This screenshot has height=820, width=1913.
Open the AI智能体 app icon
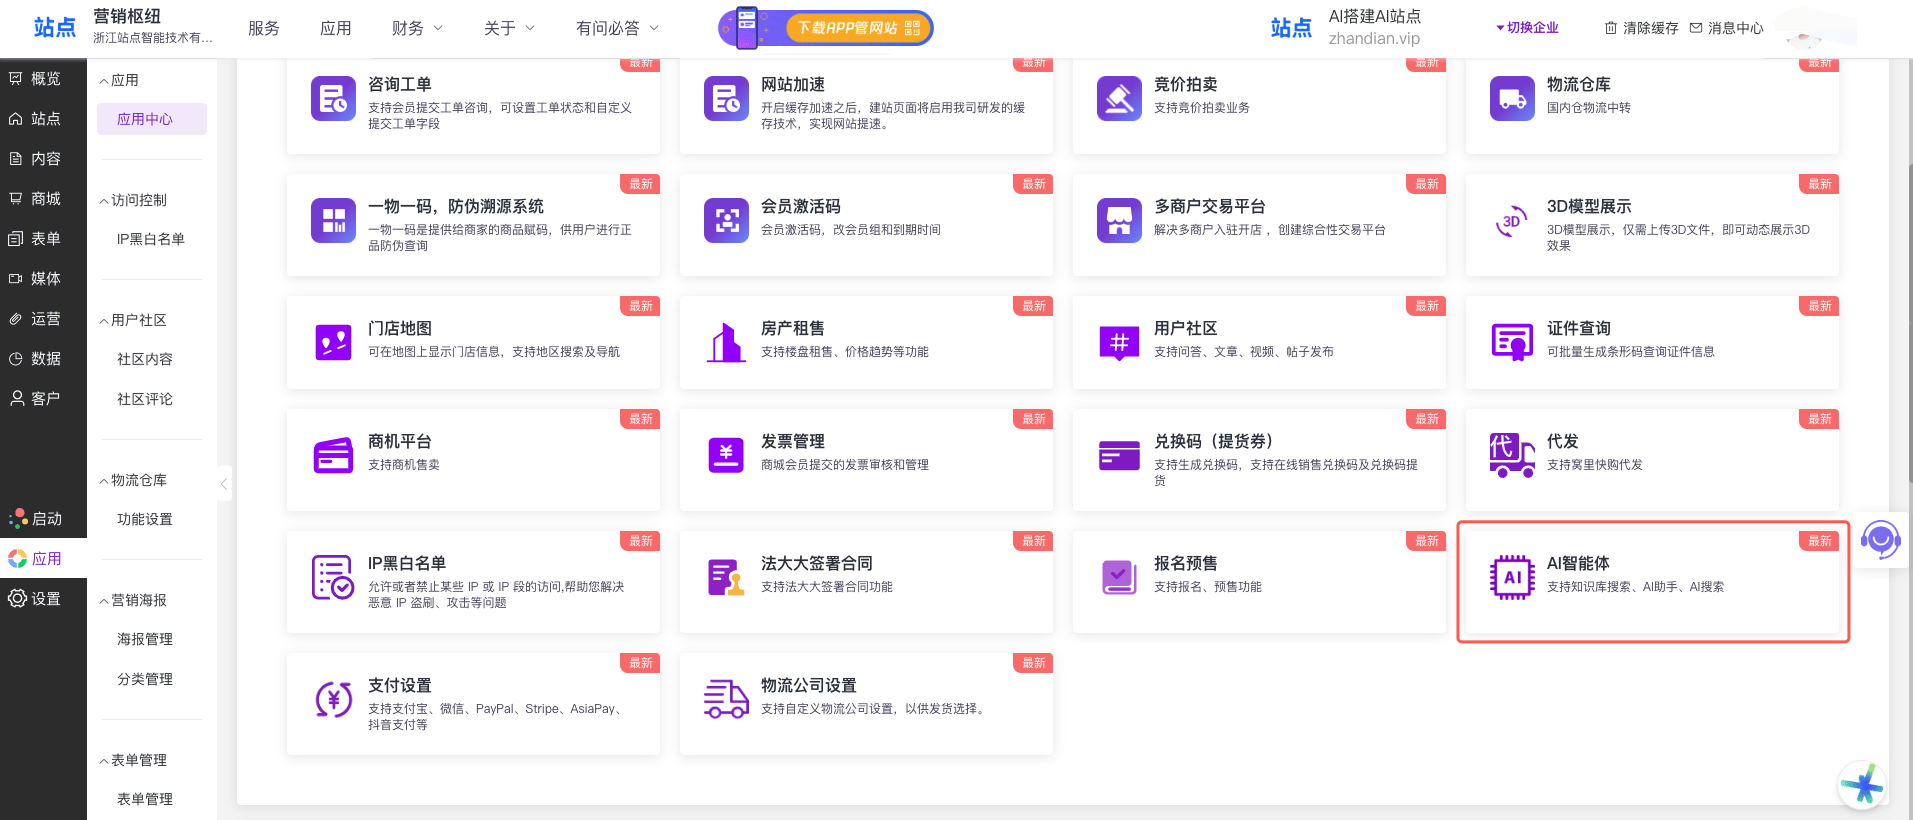pyautogui.click(x=1512, y=577)
